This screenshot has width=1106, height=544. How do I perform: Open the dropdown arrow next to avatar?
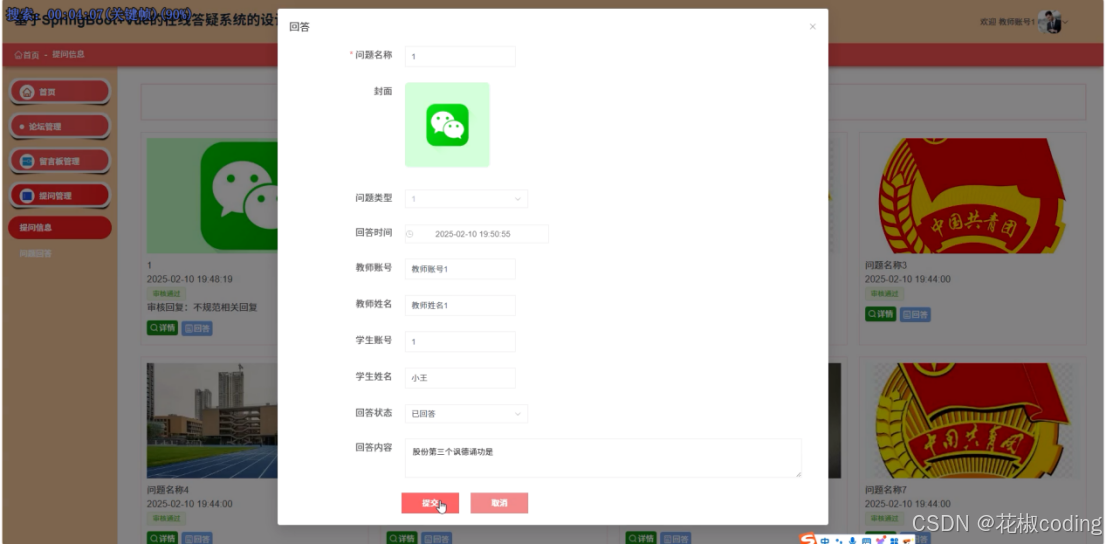(1065, 23)
